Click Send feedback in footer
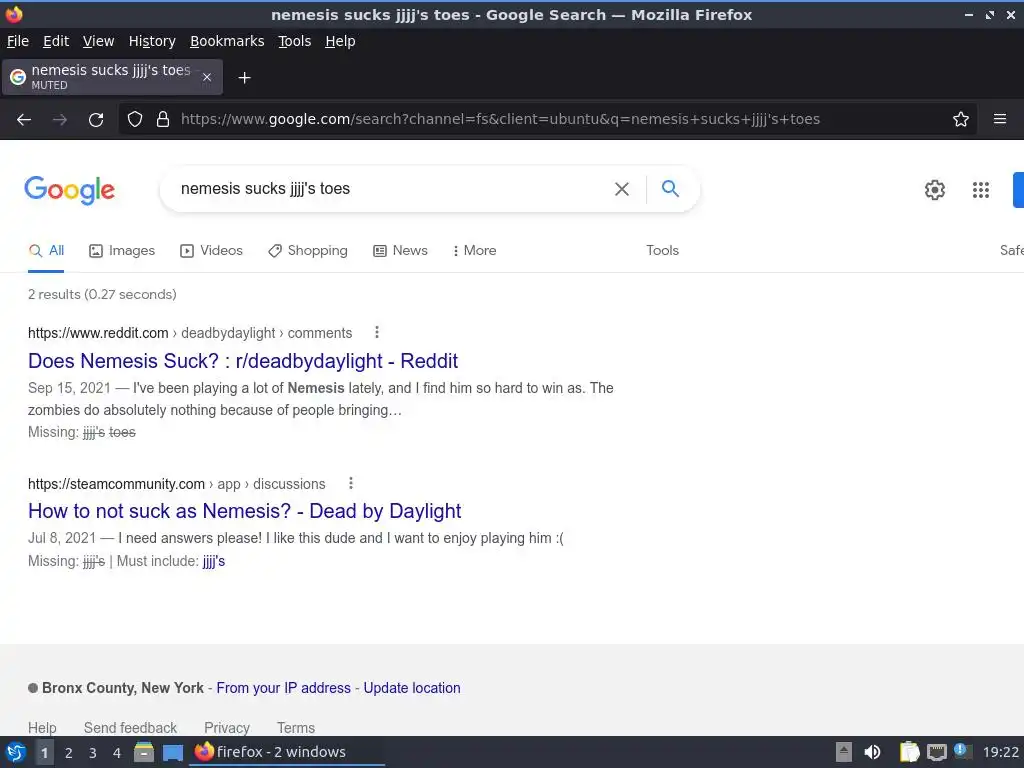The width and height of the screenshot is (1024, 768). pos(130,728)
